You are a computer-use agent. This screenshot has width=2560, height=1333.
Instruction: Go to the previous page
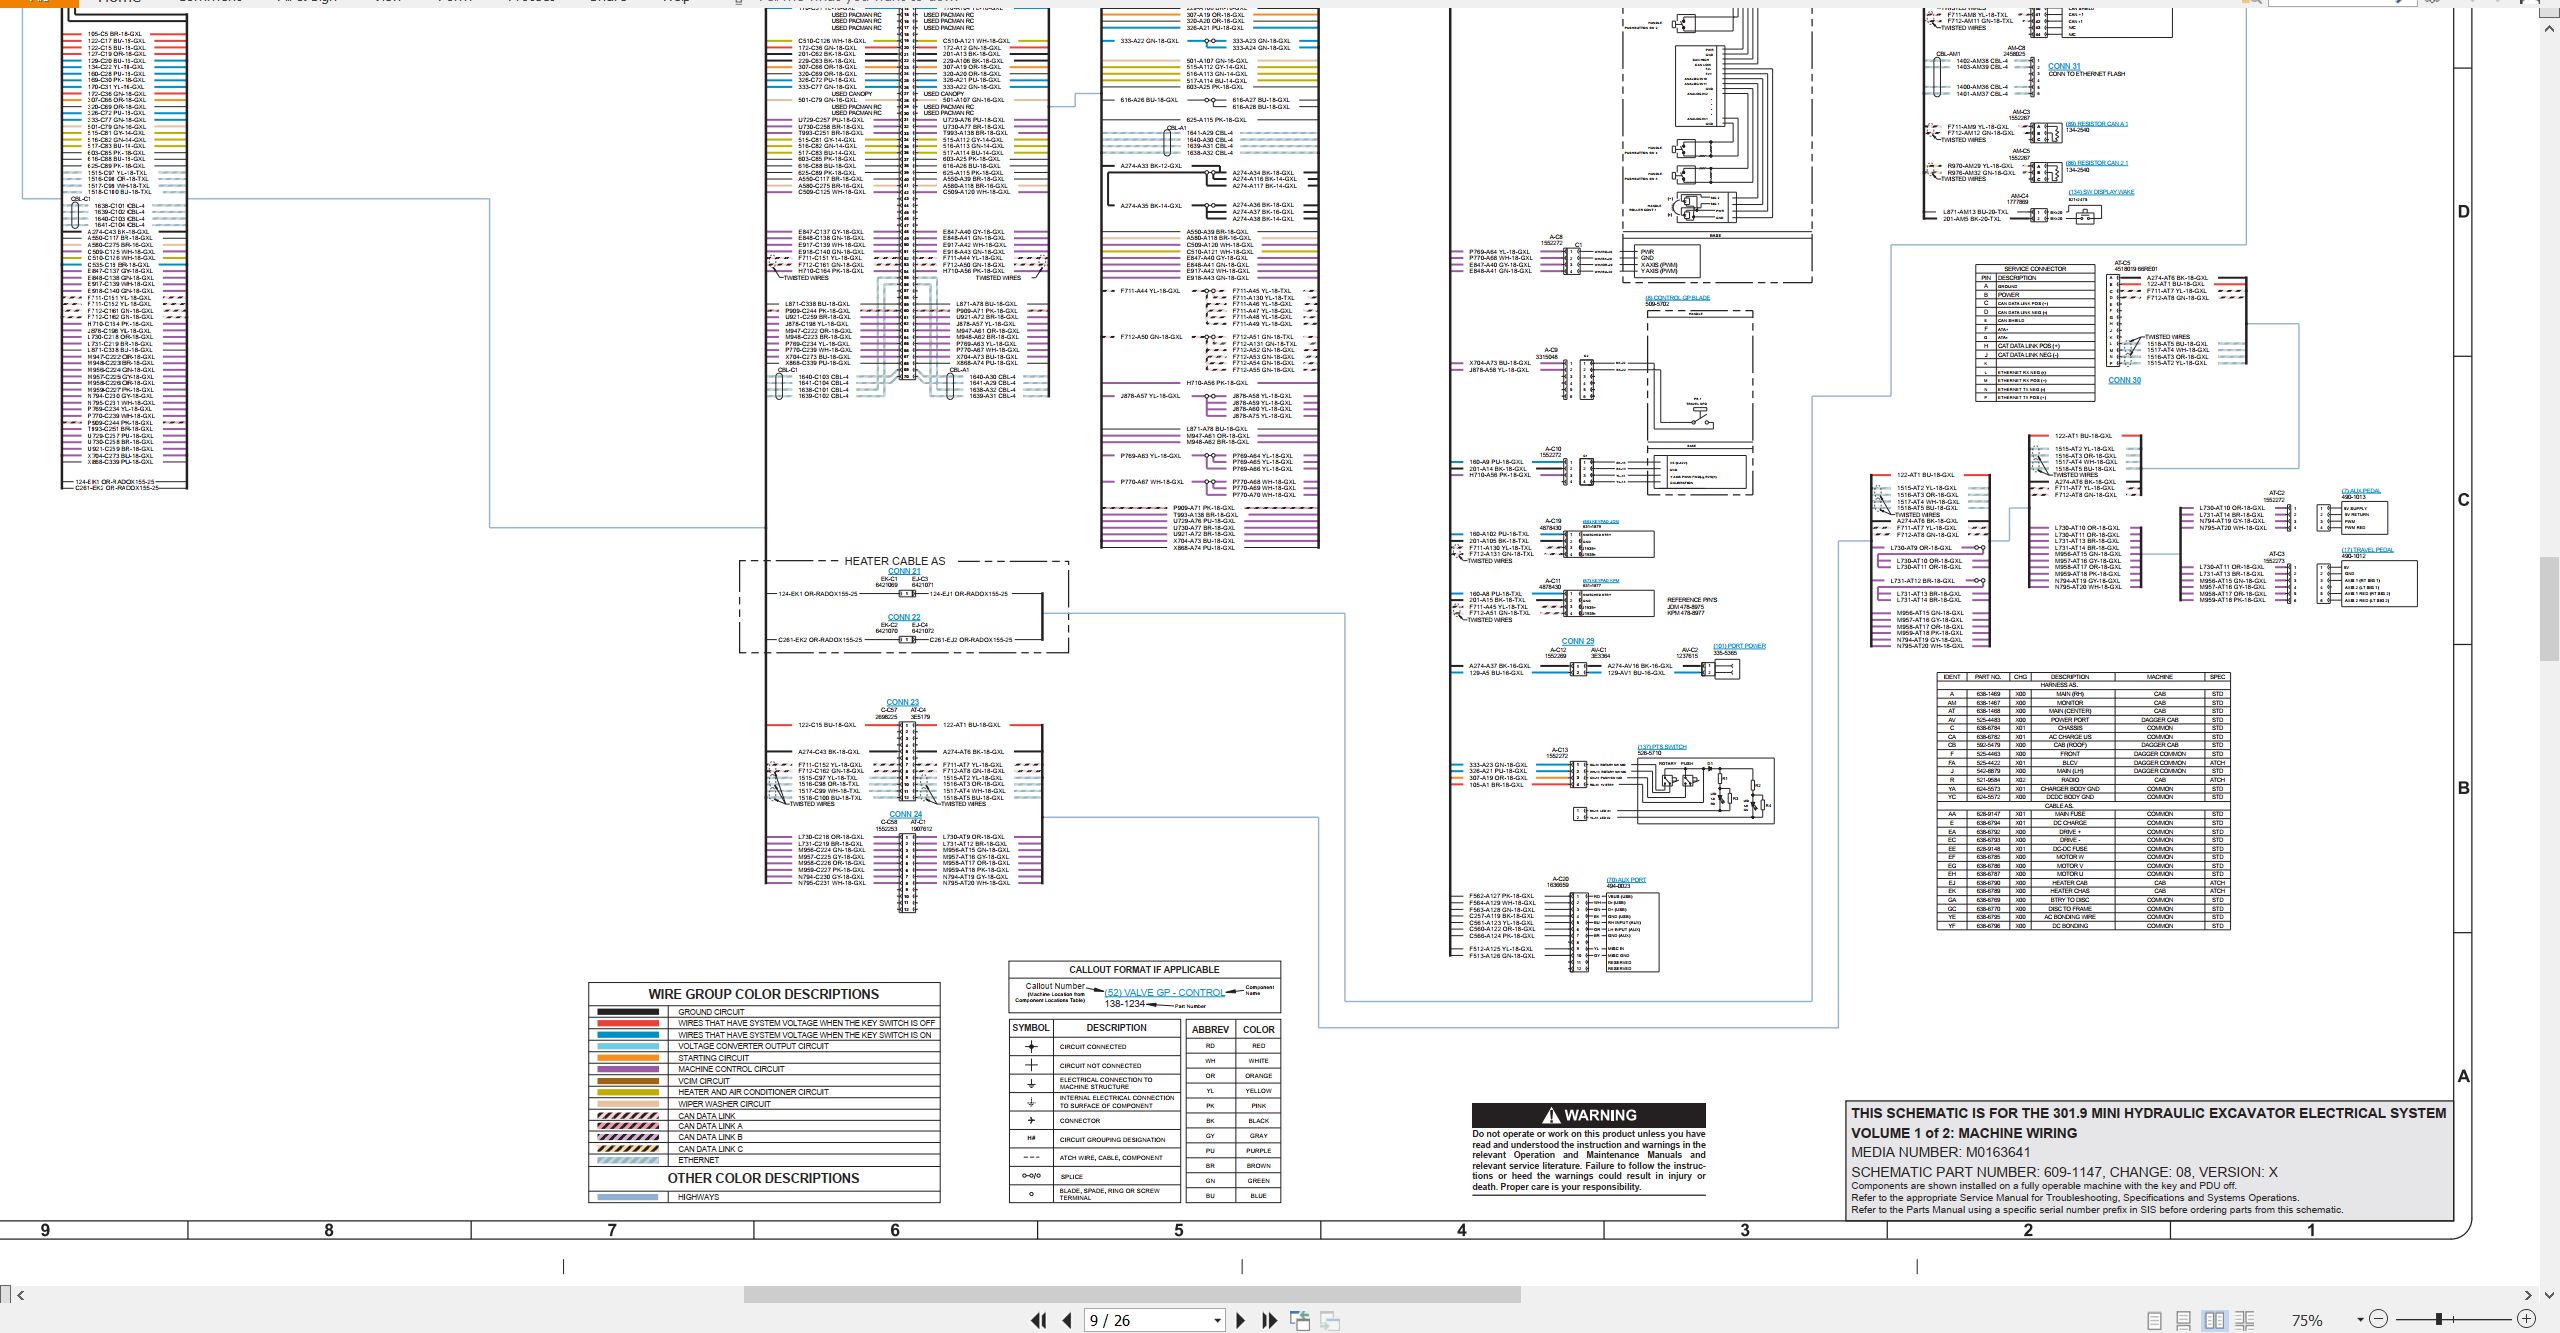point(1067,1321)
